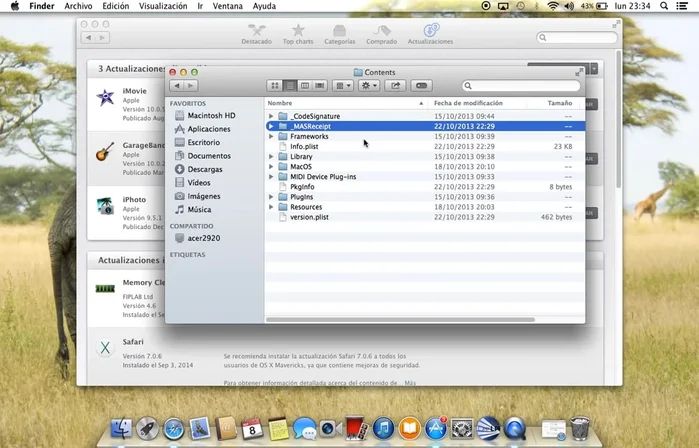
Task: Switch Finder to Cover Flow view
Action: point(320,86)
